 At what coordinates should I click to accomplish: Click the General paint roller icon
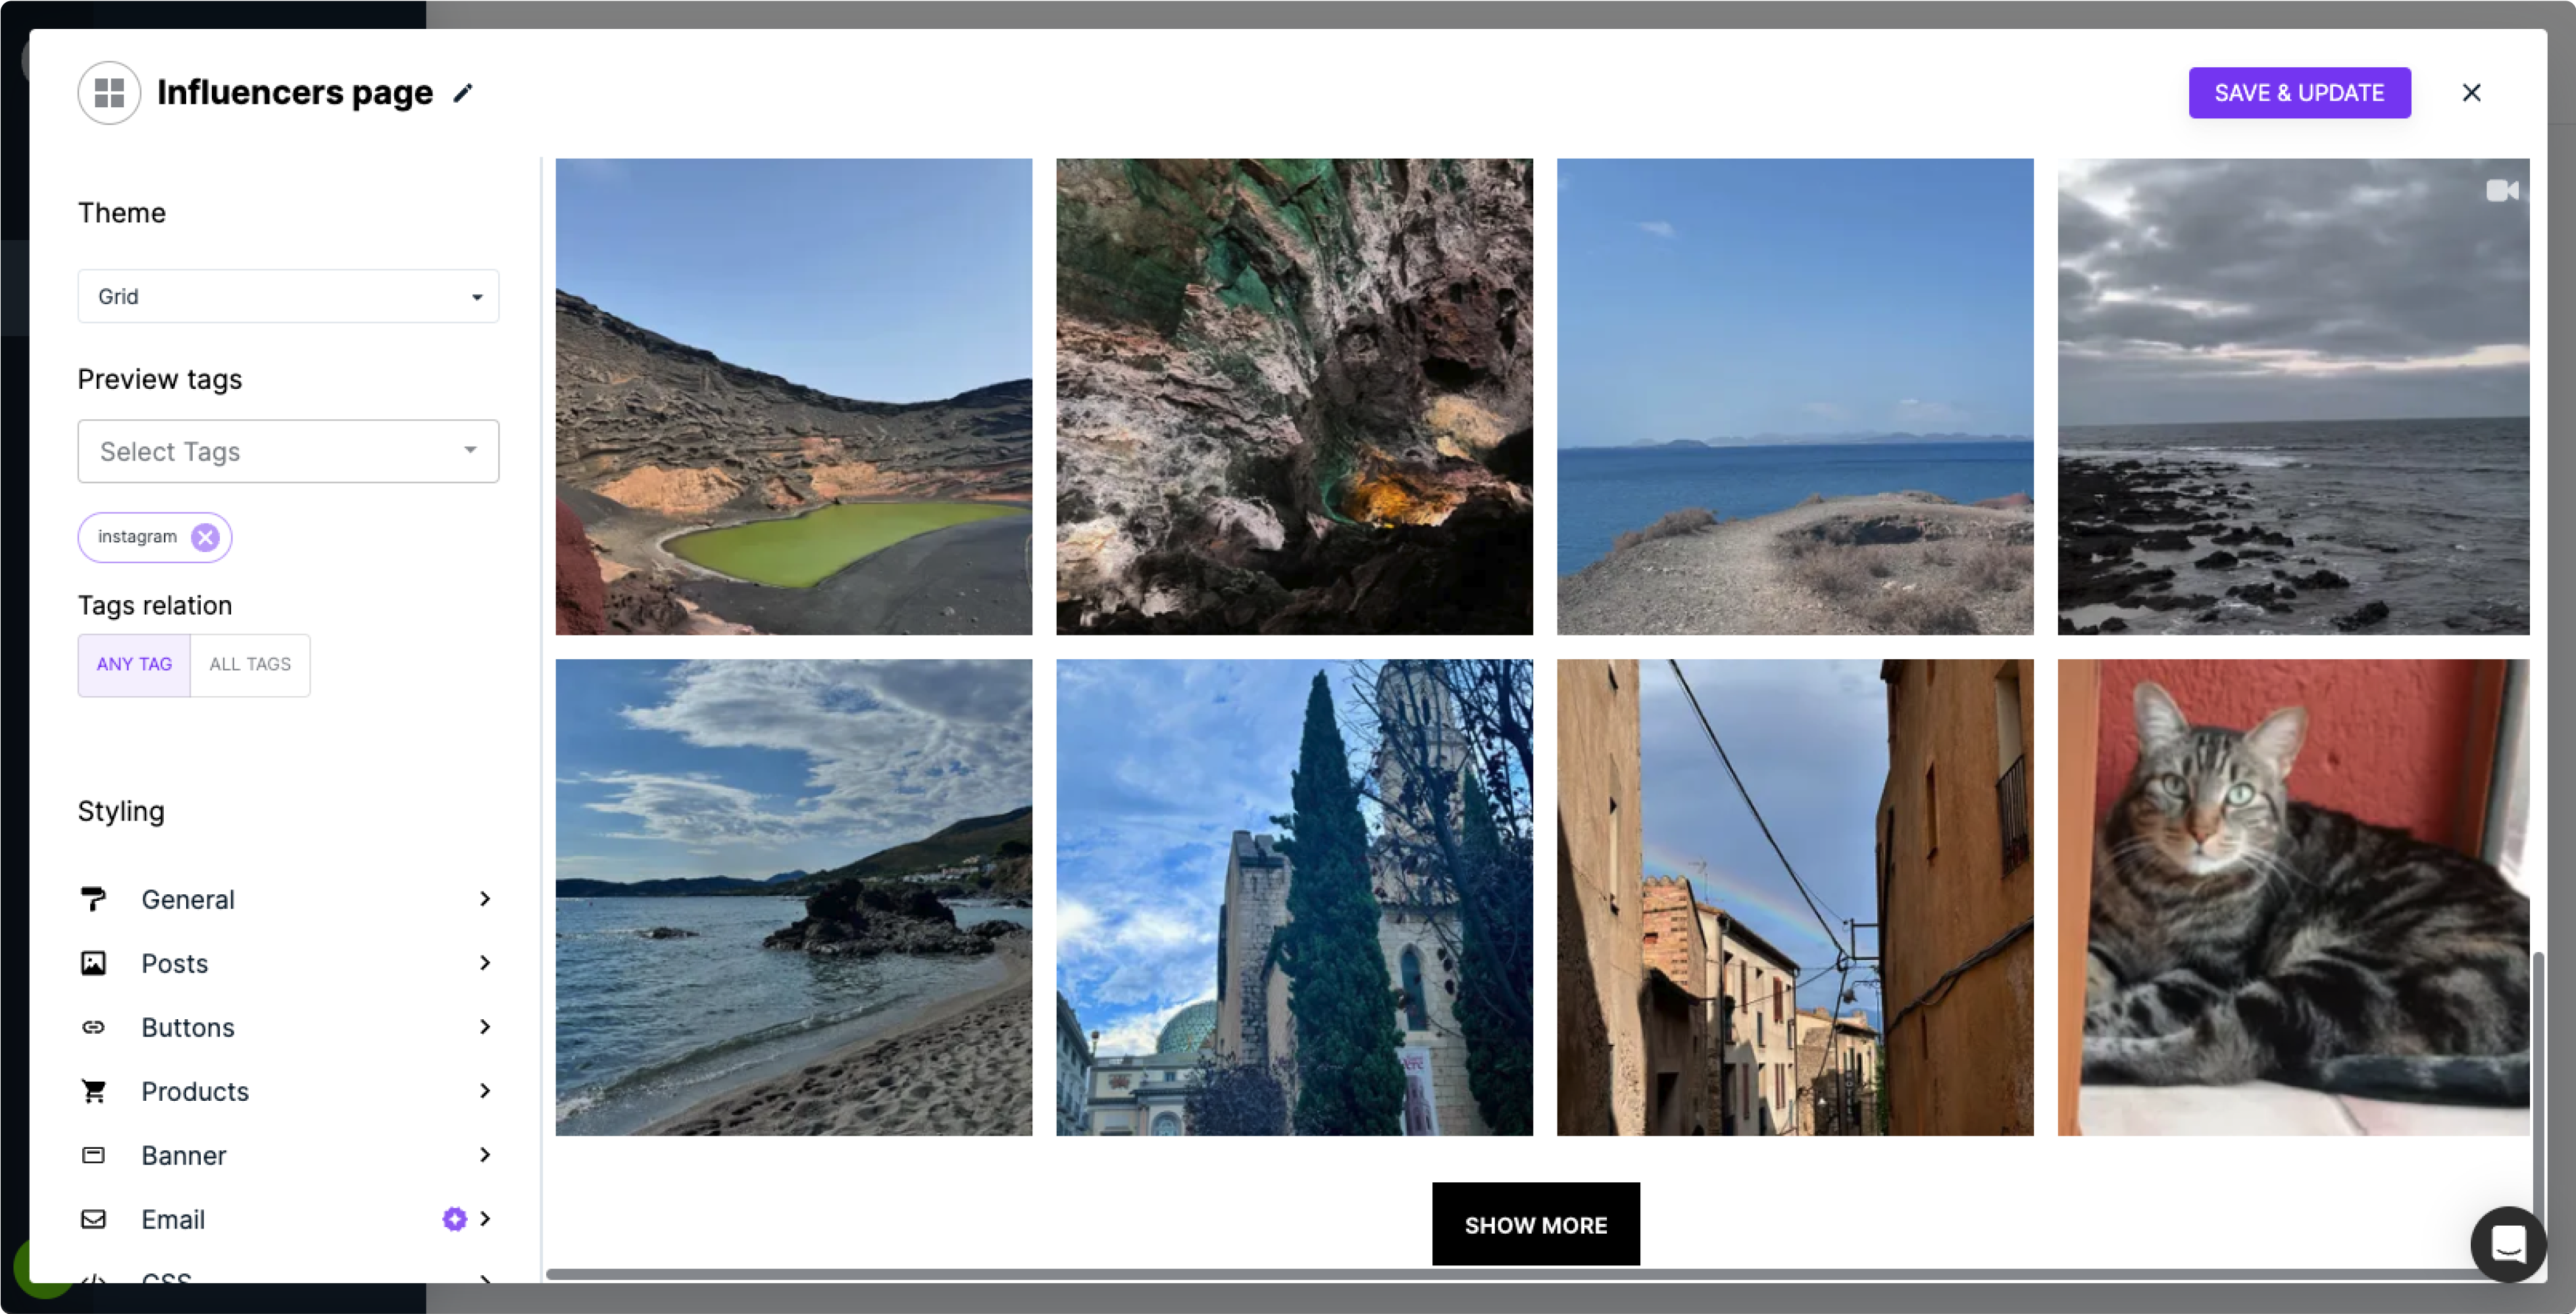coord(93,899)
